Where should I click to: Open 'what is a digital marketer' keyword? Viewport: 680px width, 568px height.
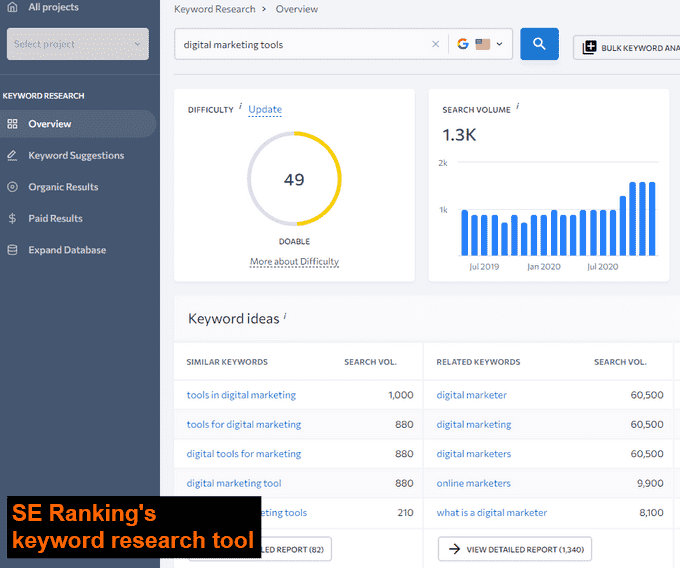pyautogui.click(x=492, y=513)
